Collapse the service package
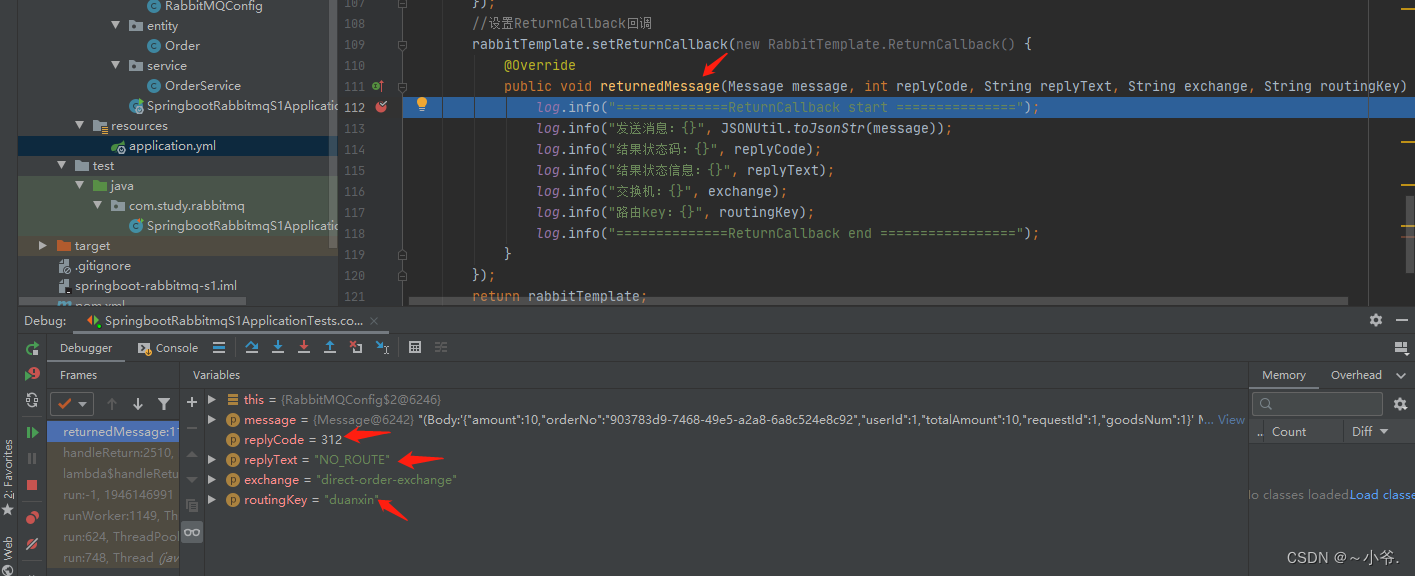The height and width of the screenshot is (576, 1415). (116, 66)
